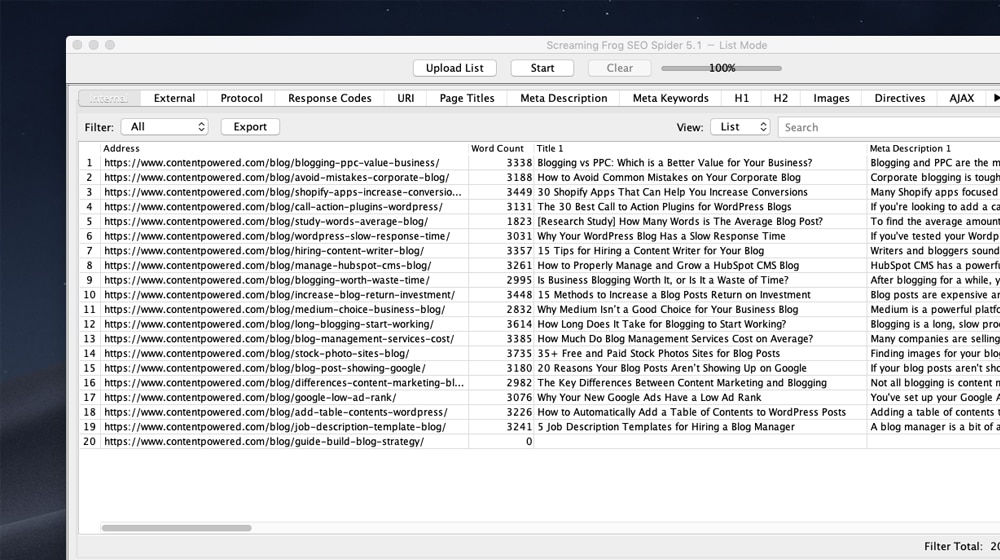
Task: Show more tabs with right arrow
Action: (995, 98)
